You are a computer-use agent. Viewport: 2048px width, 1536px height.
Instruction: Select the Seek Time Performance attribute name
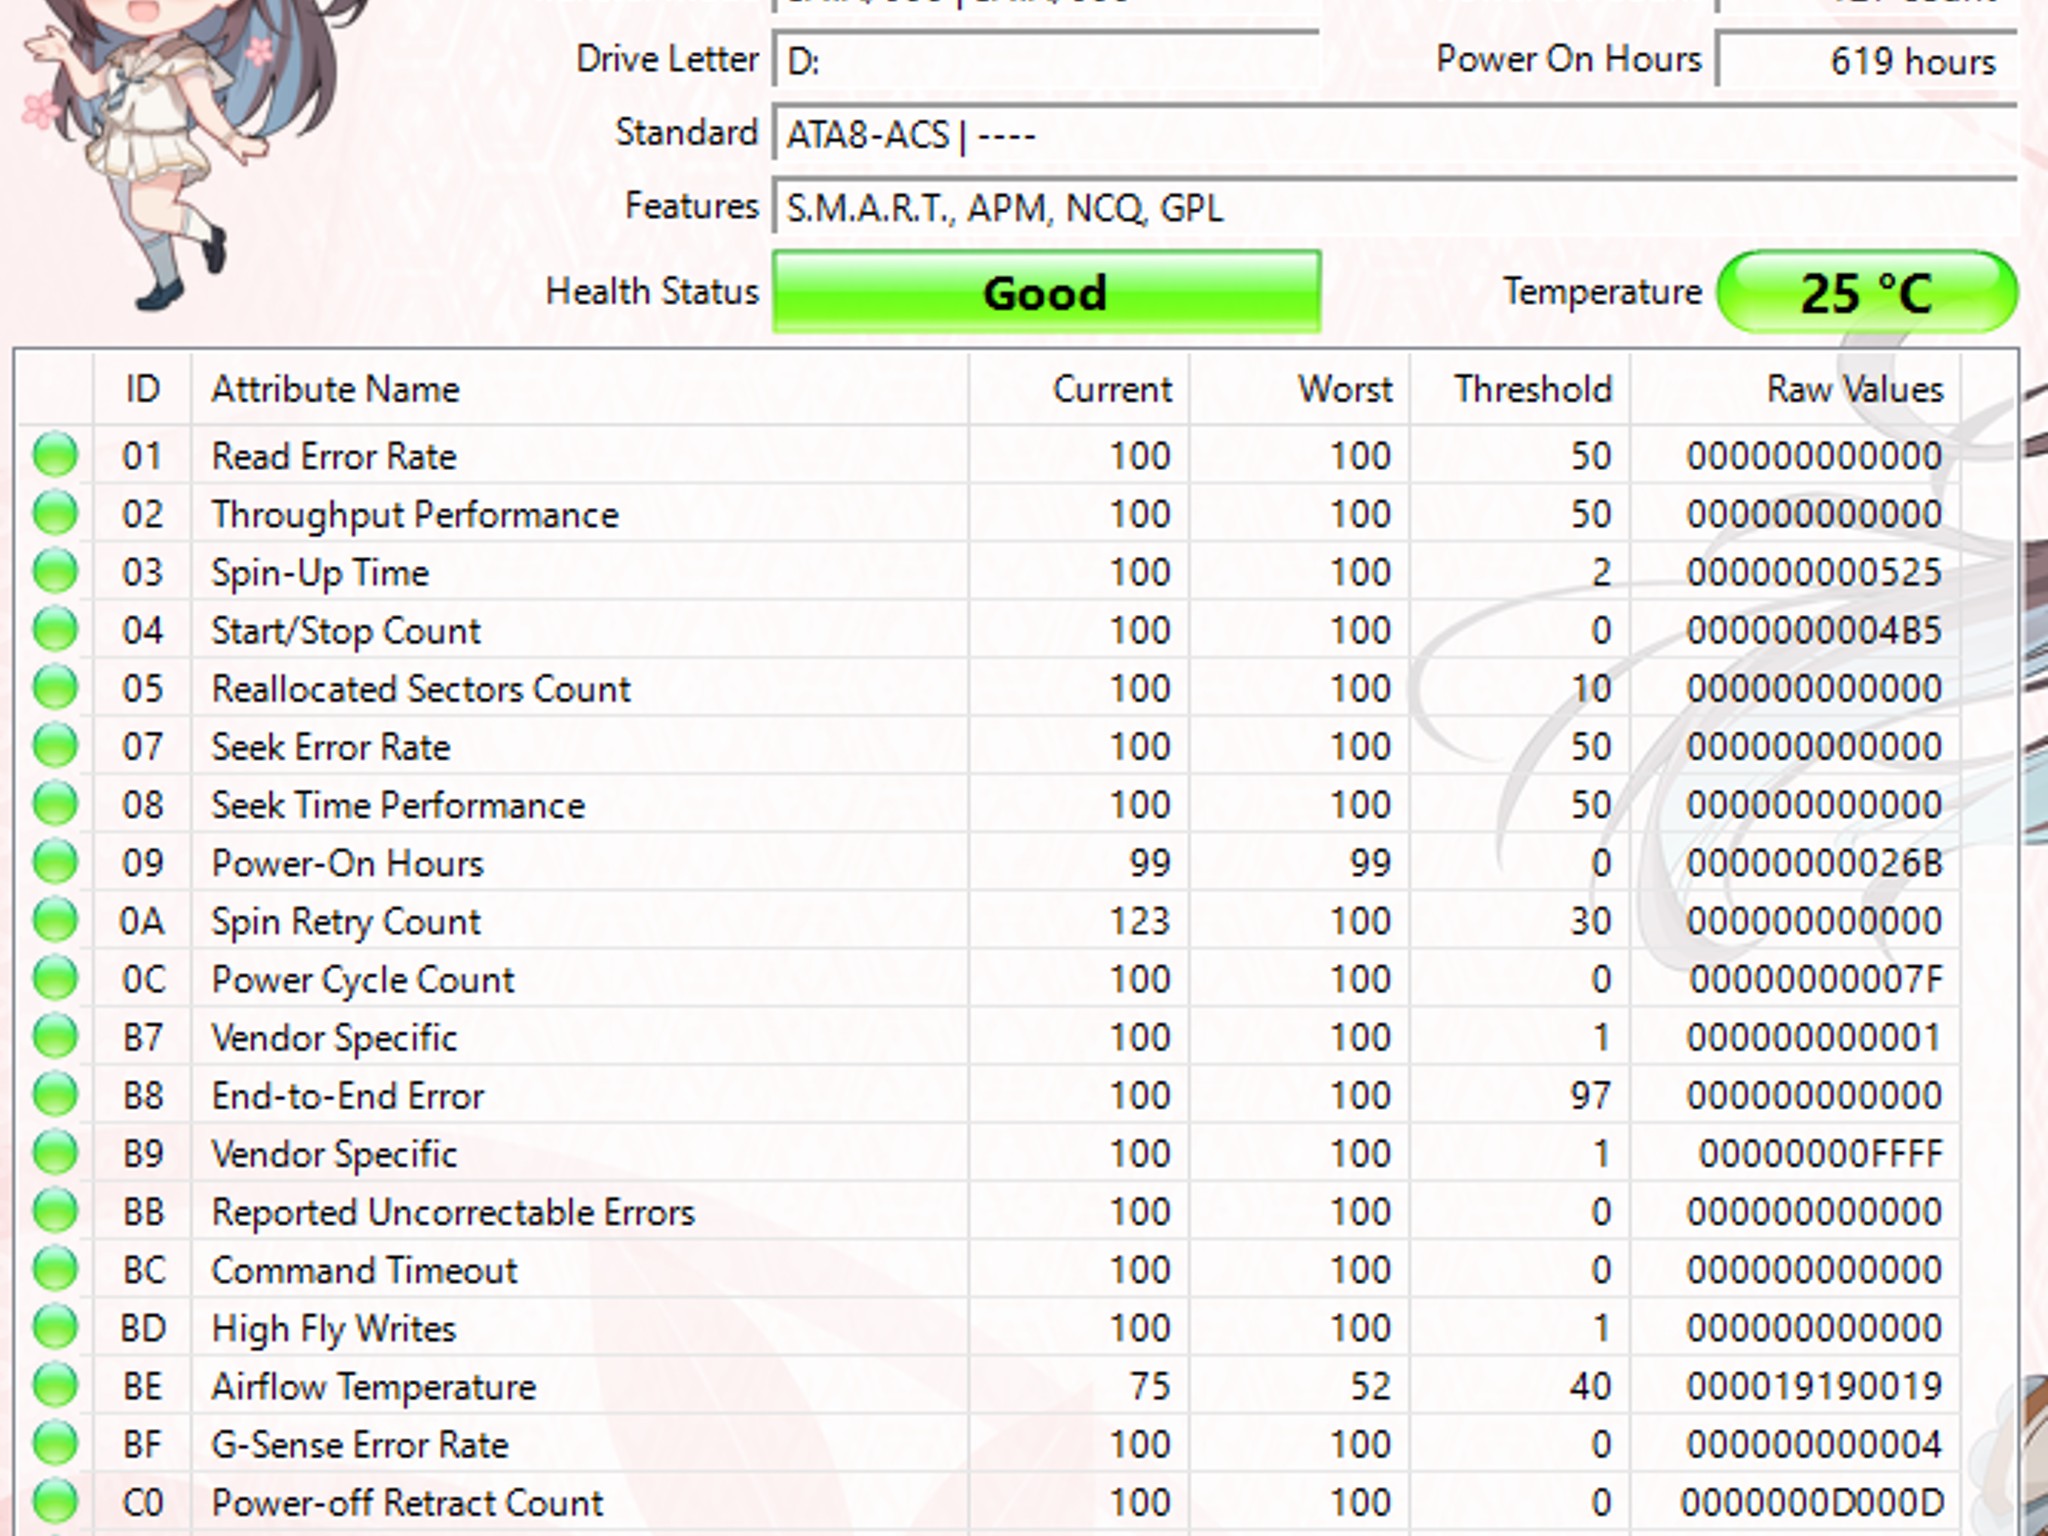398,805
